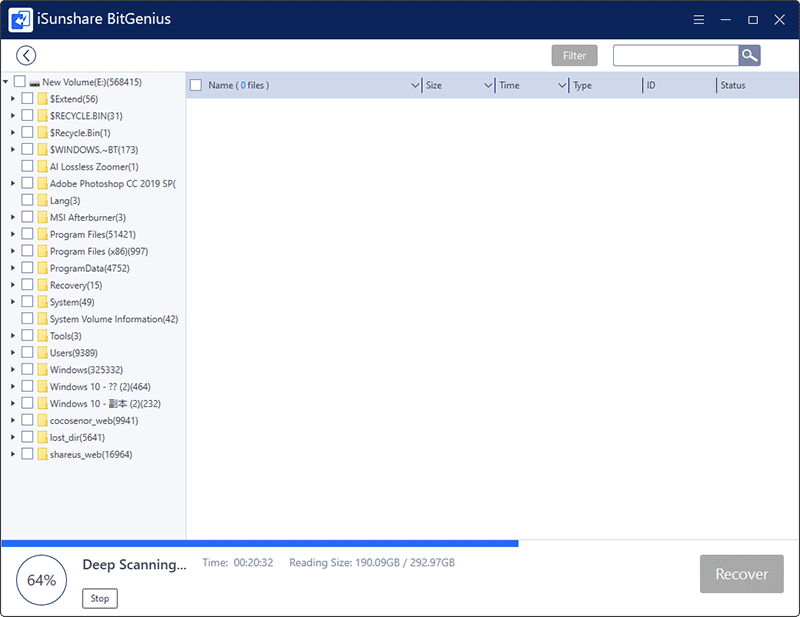Viewport: 800px width, 617px height.
Task: Click the Recover button
Action: [x=741, y=574]
